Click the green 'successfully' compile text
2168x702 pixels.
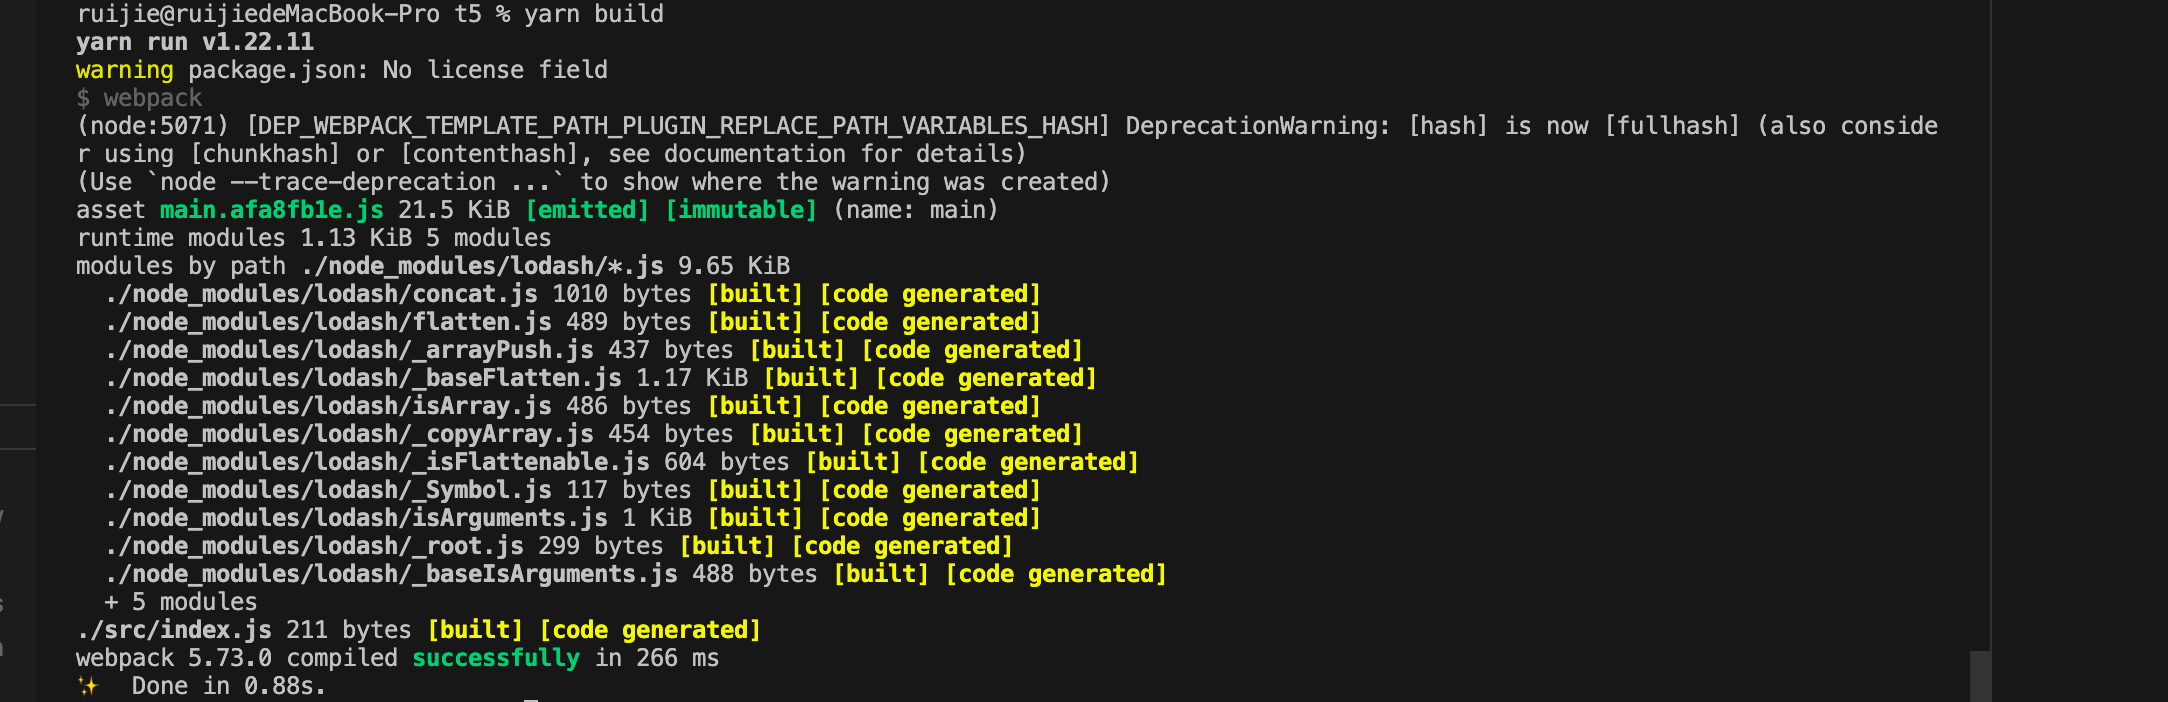point(496,658)
